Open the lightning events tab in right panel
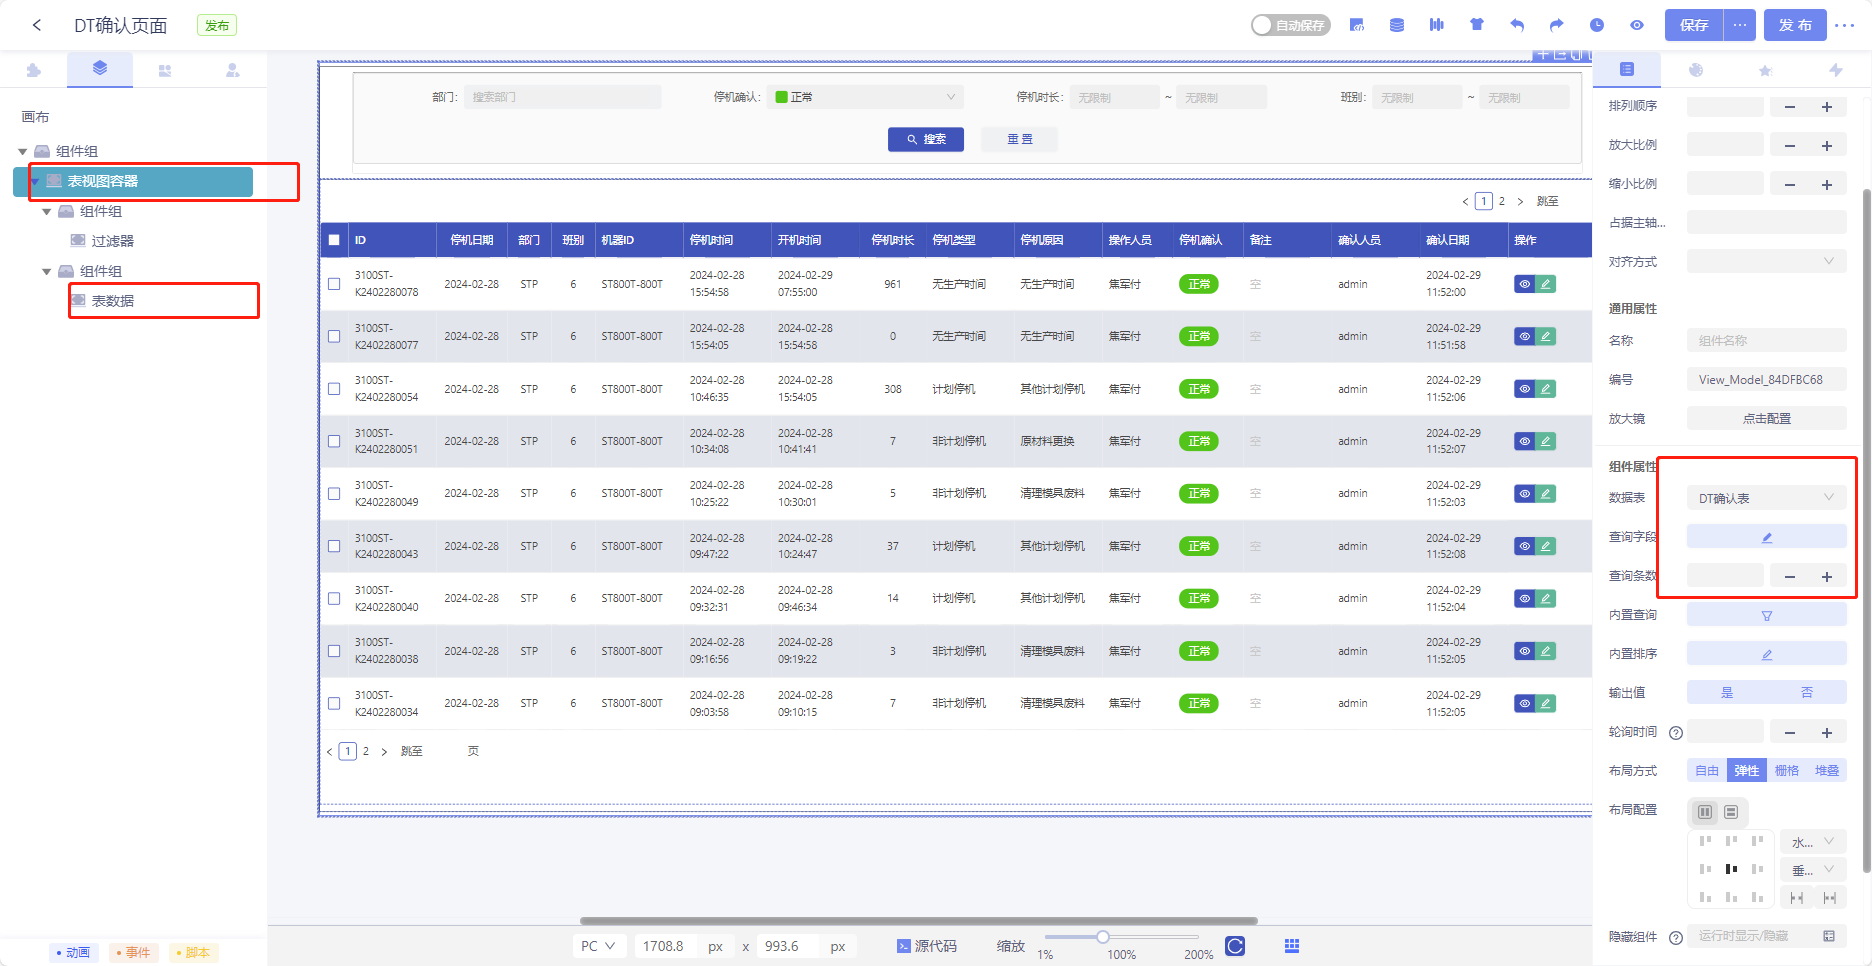This screenshot has width=1872, height=966. (x=1836, y=70)
